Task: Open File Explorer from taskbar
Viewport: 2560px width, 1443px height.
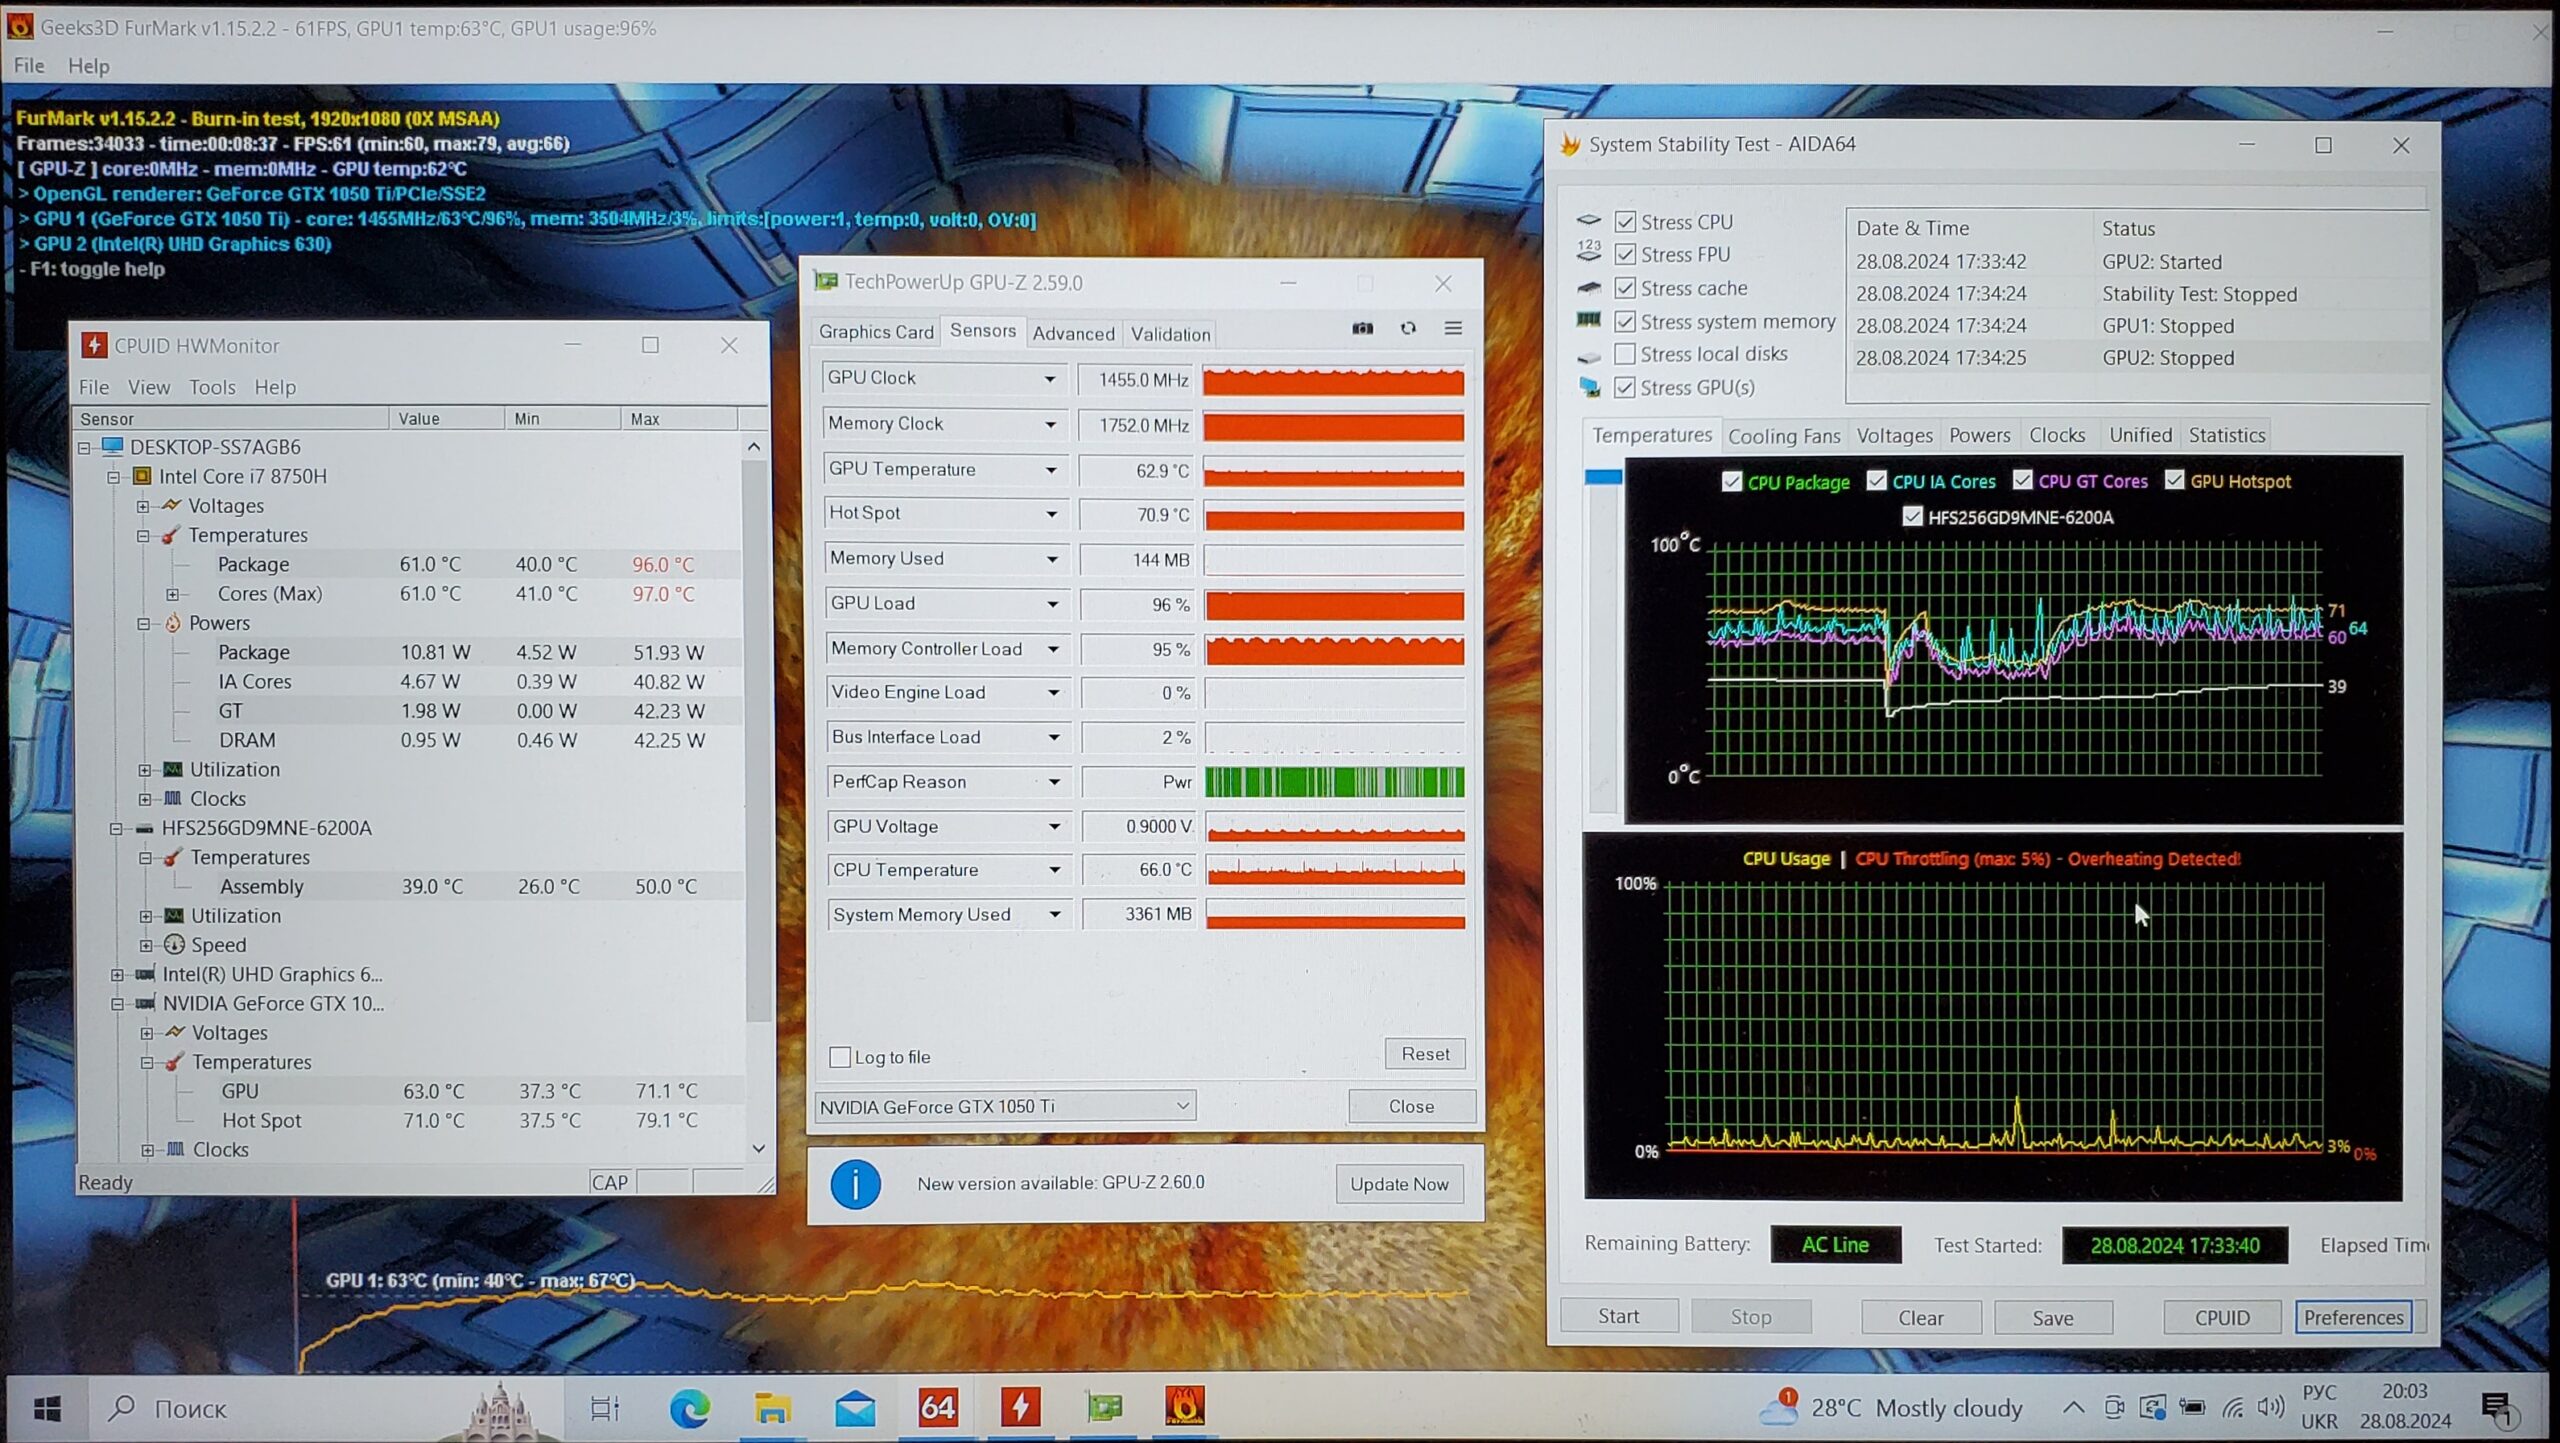Action: coord(772,1408)
